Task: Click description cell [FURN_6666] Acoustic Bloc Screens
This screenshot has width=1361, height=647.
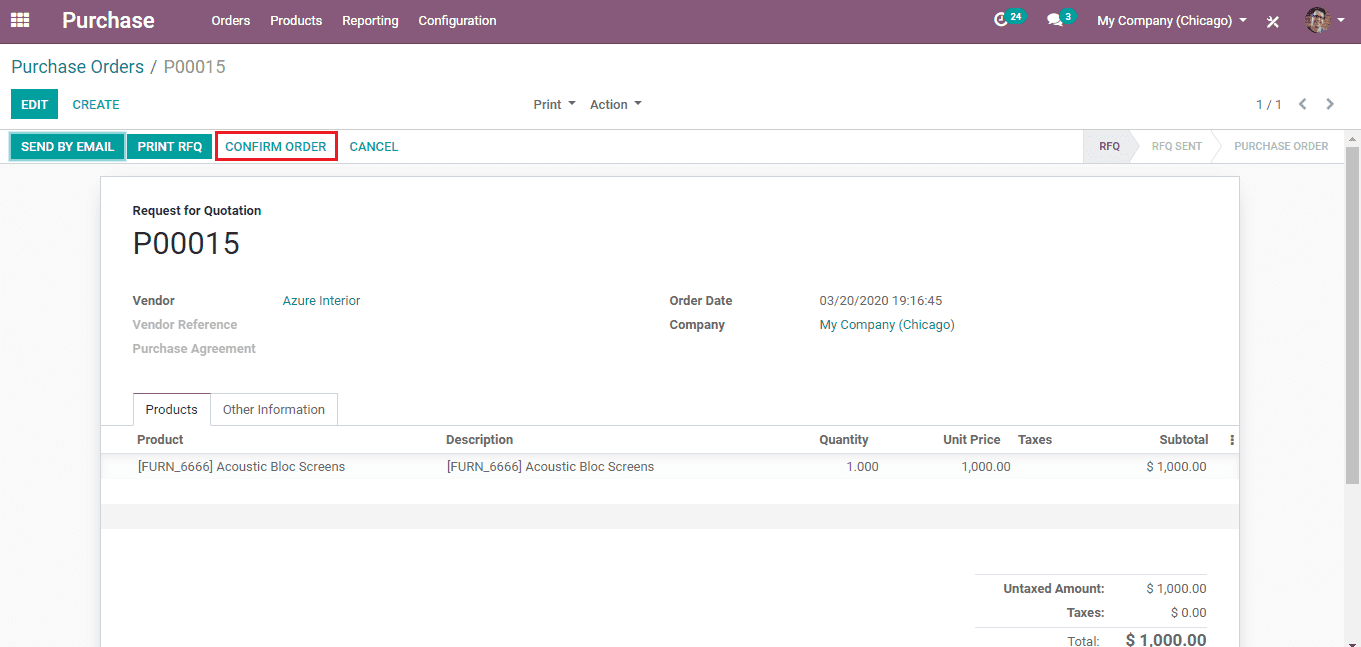Action: [x=550, y=466]
